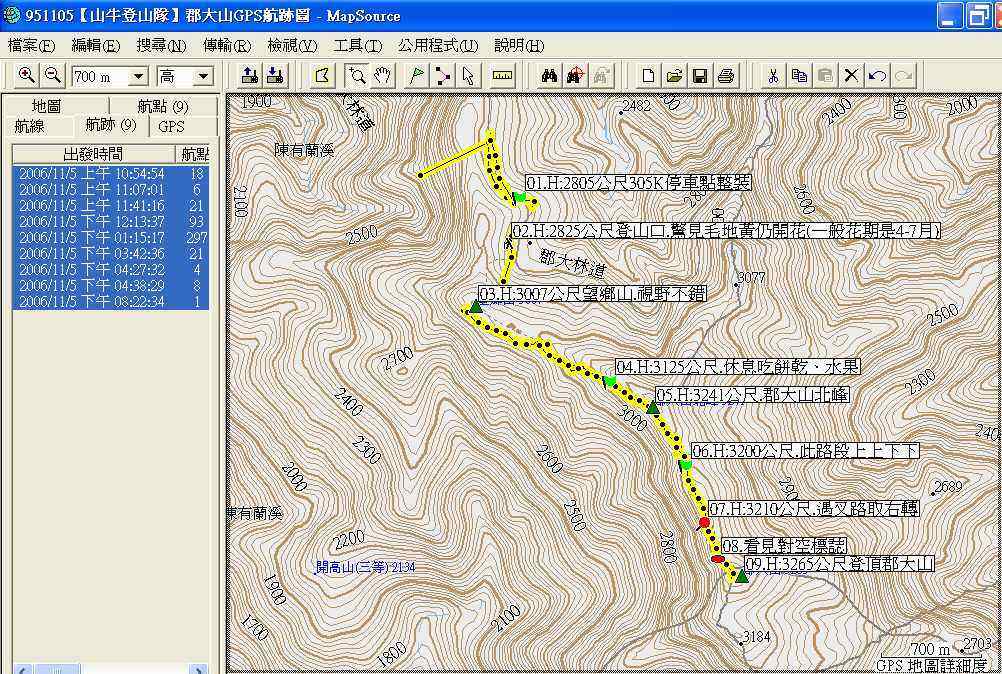Open the 檢視(V) menu
The image size is (1002, 674).
pyautogui.click(x=291, y=45)
